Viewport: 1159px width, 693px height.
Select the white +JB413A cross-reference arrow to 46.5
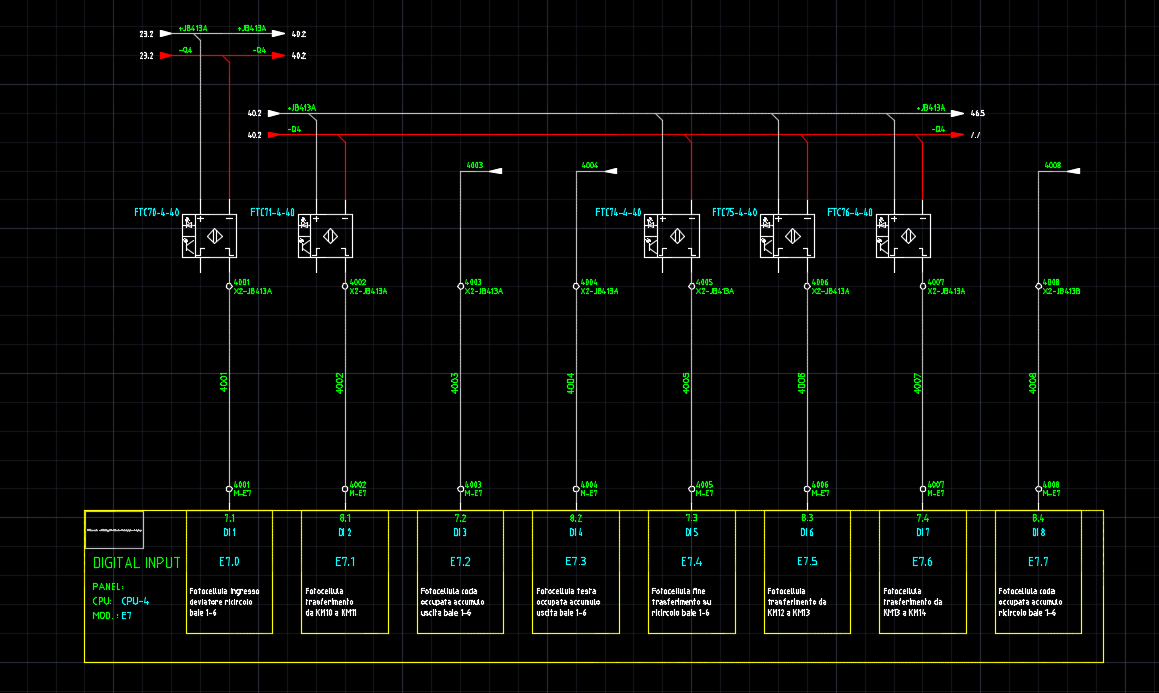(x=957, y=114)
